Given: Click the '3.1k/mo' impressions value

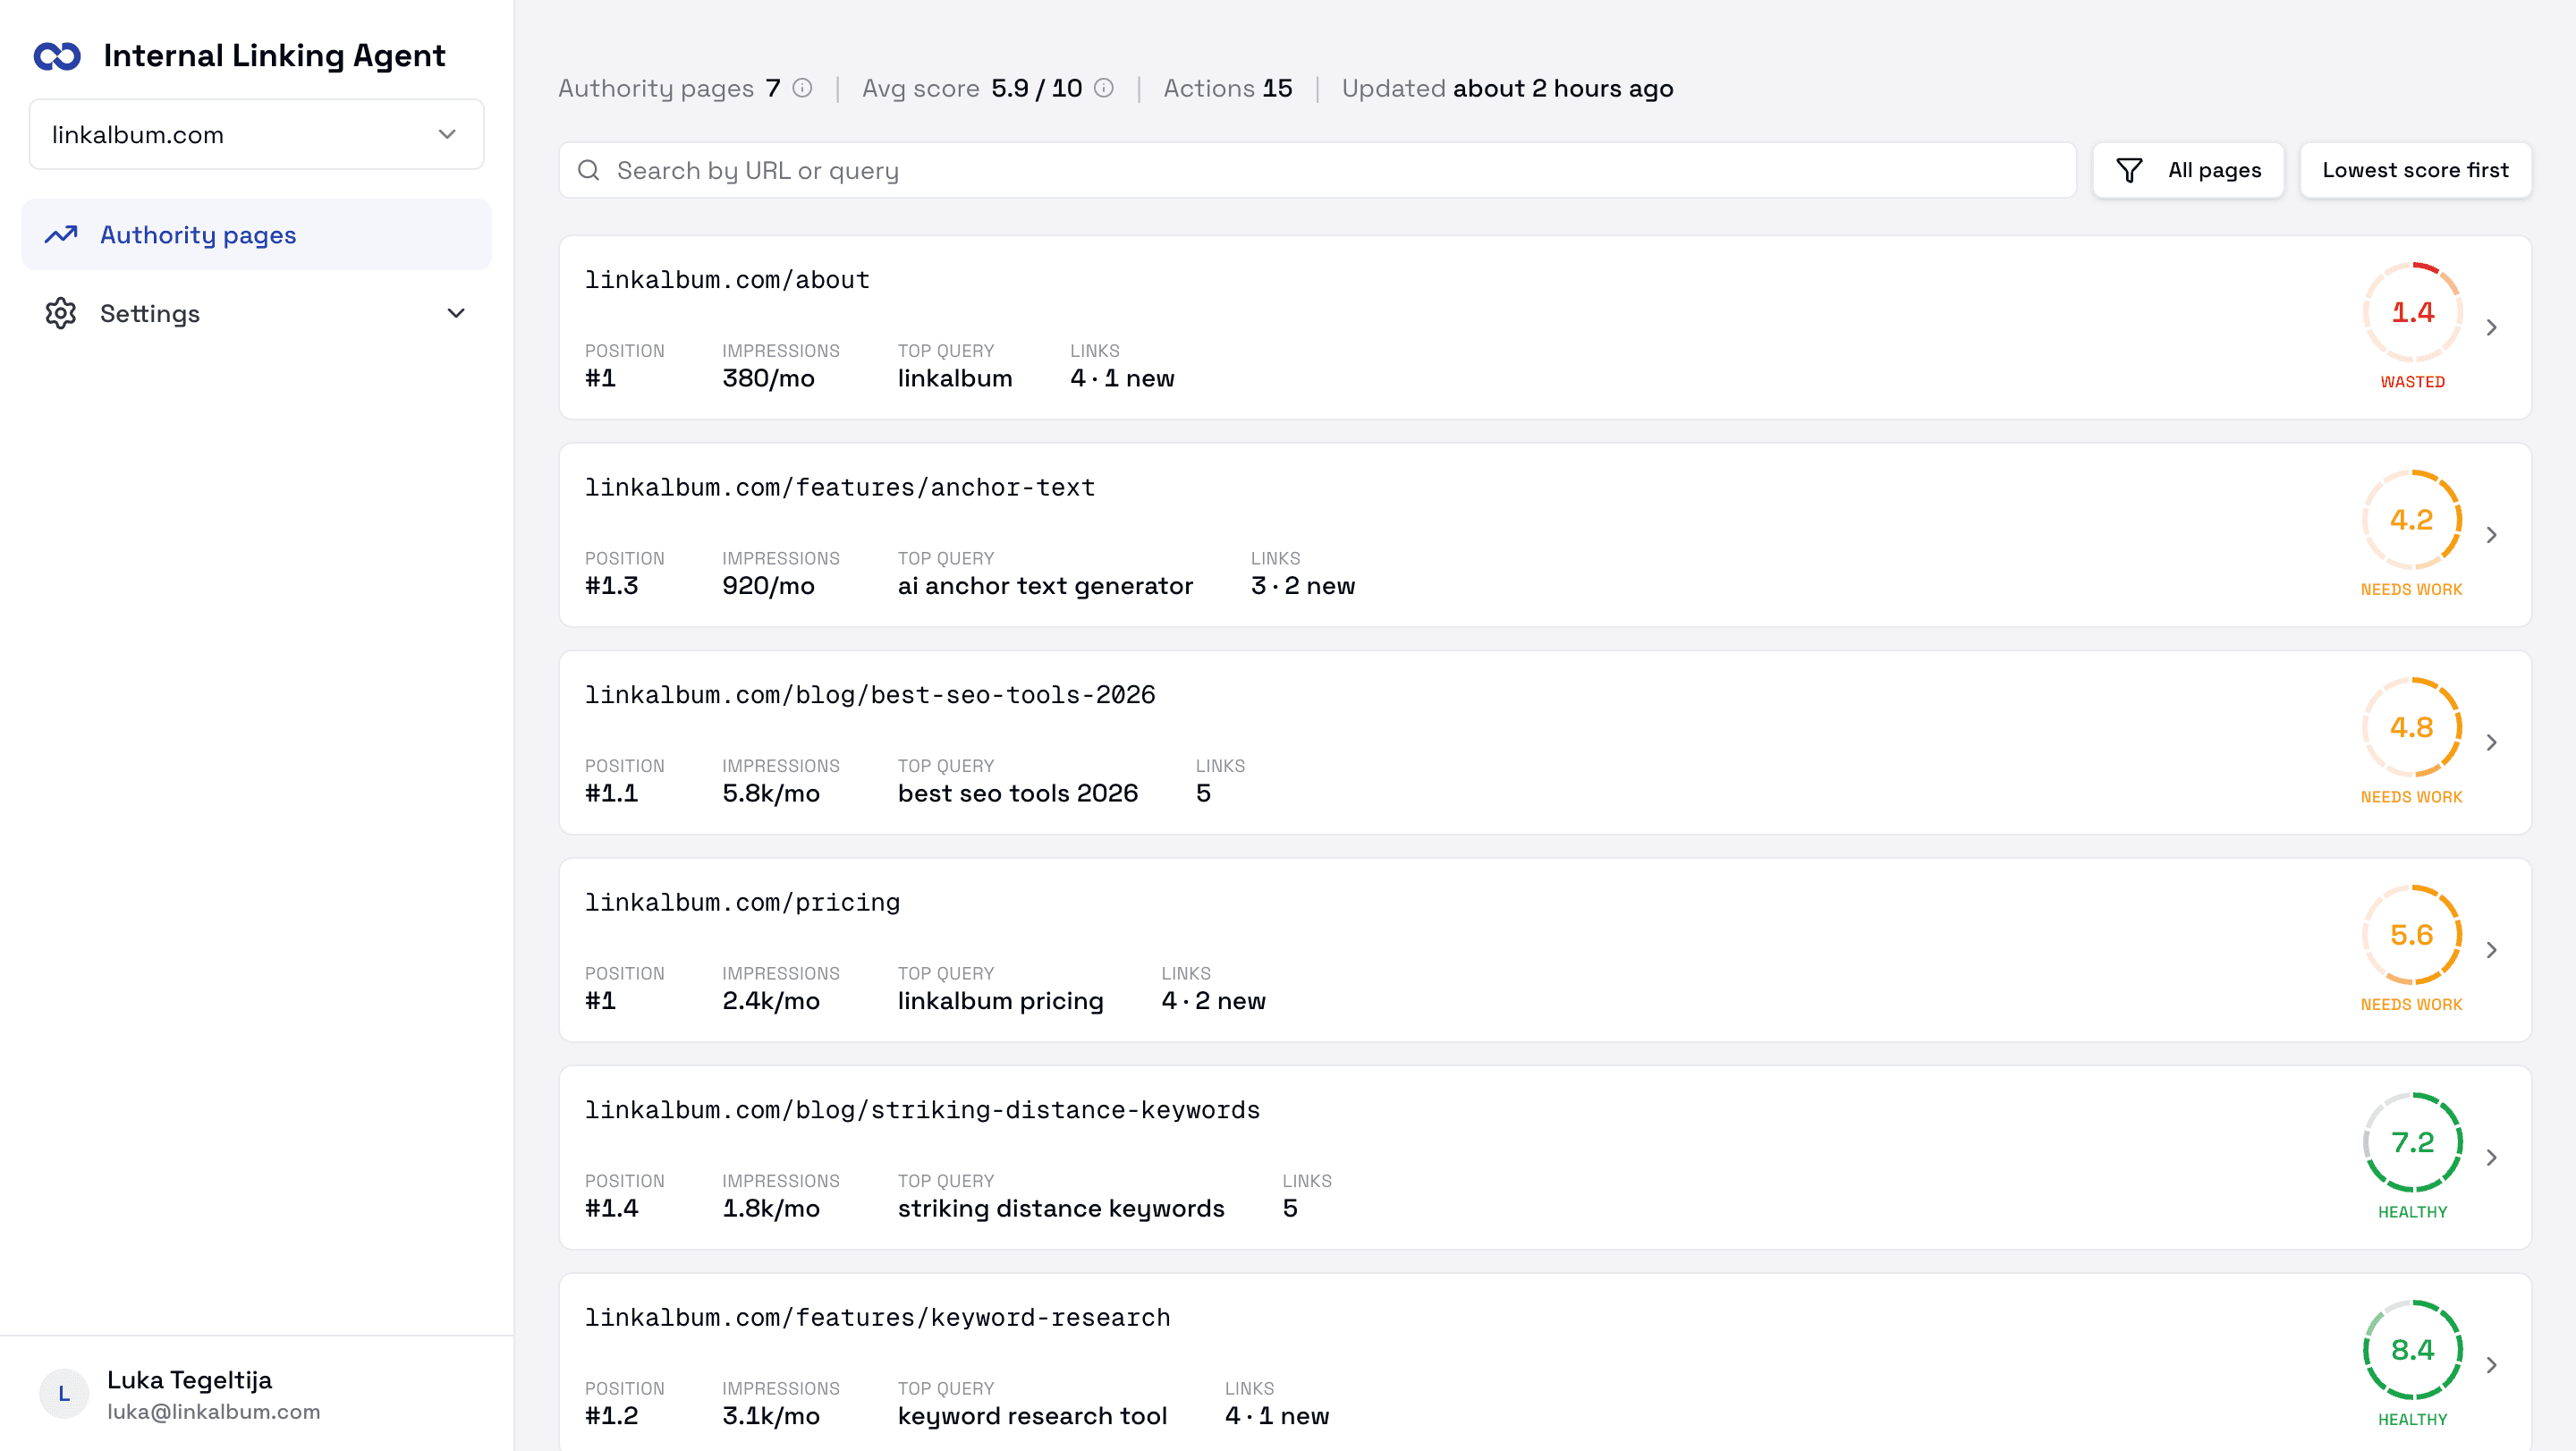Looking at the screenshot, I should point(771,1416).
